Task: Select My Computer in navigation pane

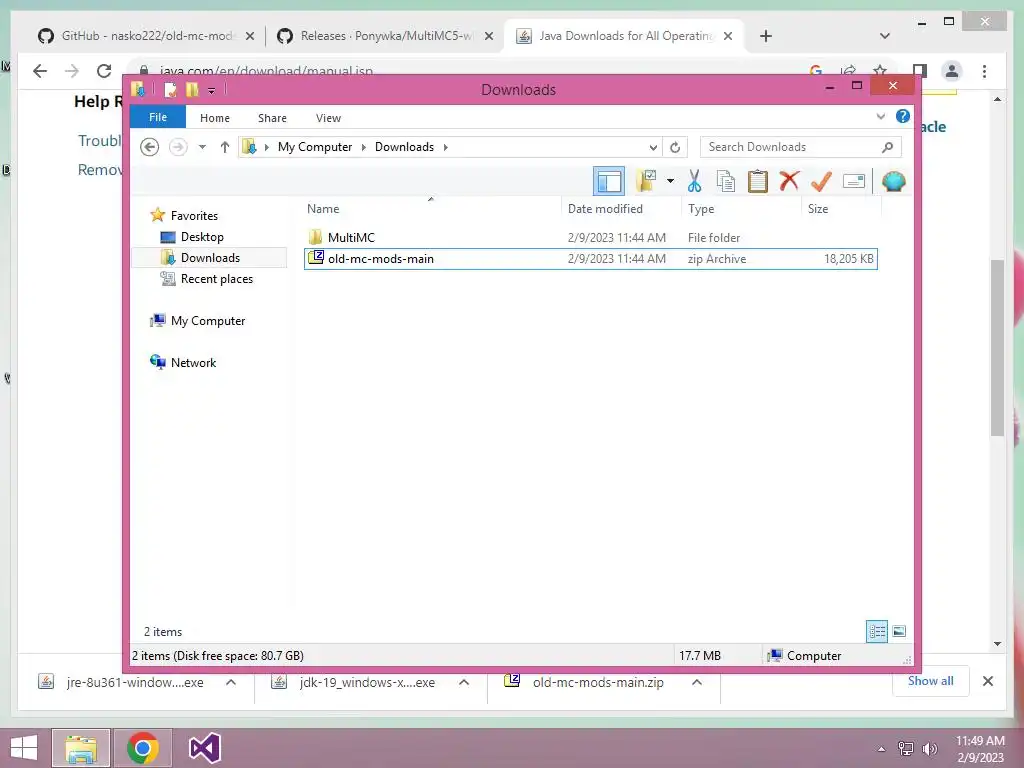Action: (x=208, y=321)
